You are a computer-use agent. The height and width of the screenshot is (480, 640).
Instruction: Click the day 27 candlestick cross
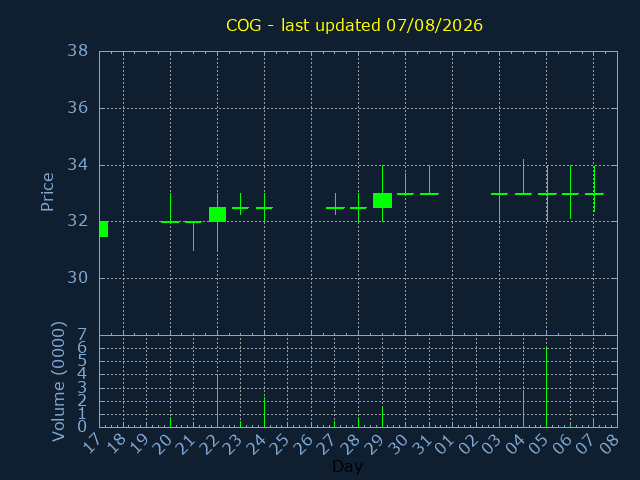click(335, 204)
